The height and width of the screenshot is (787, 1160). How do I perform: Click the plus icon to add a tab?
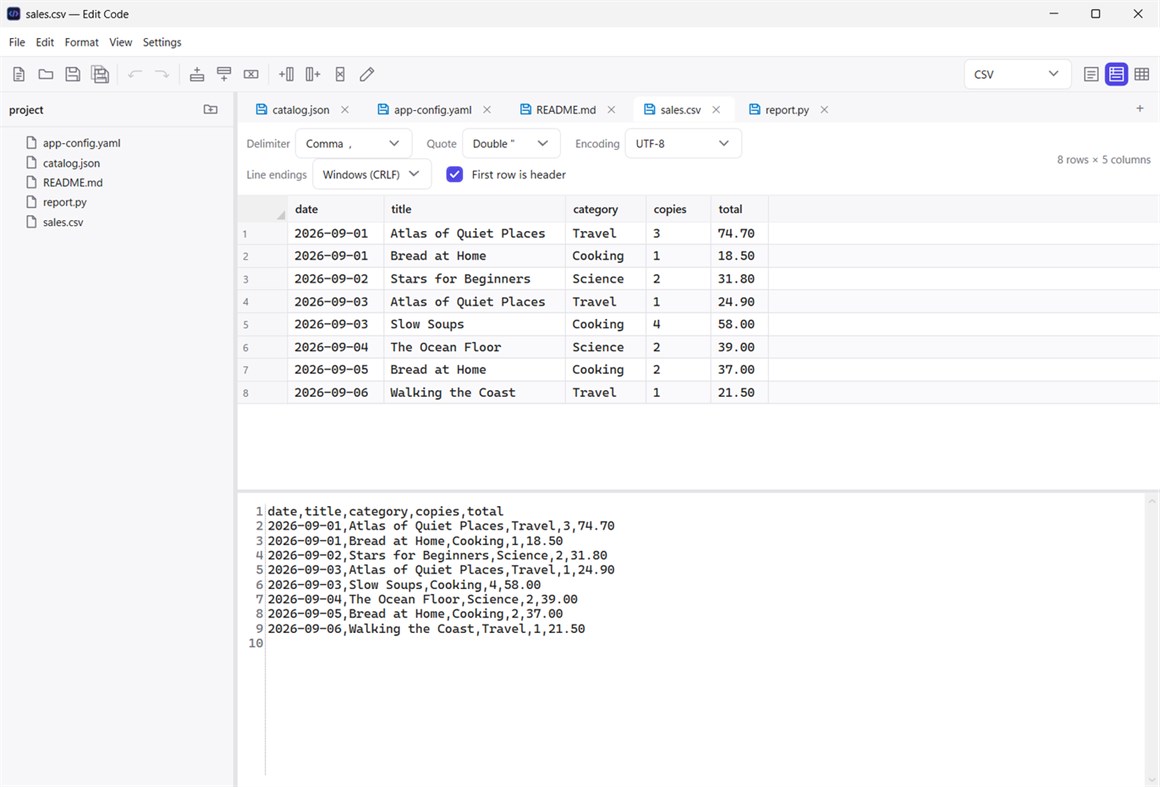(1140, 109)
